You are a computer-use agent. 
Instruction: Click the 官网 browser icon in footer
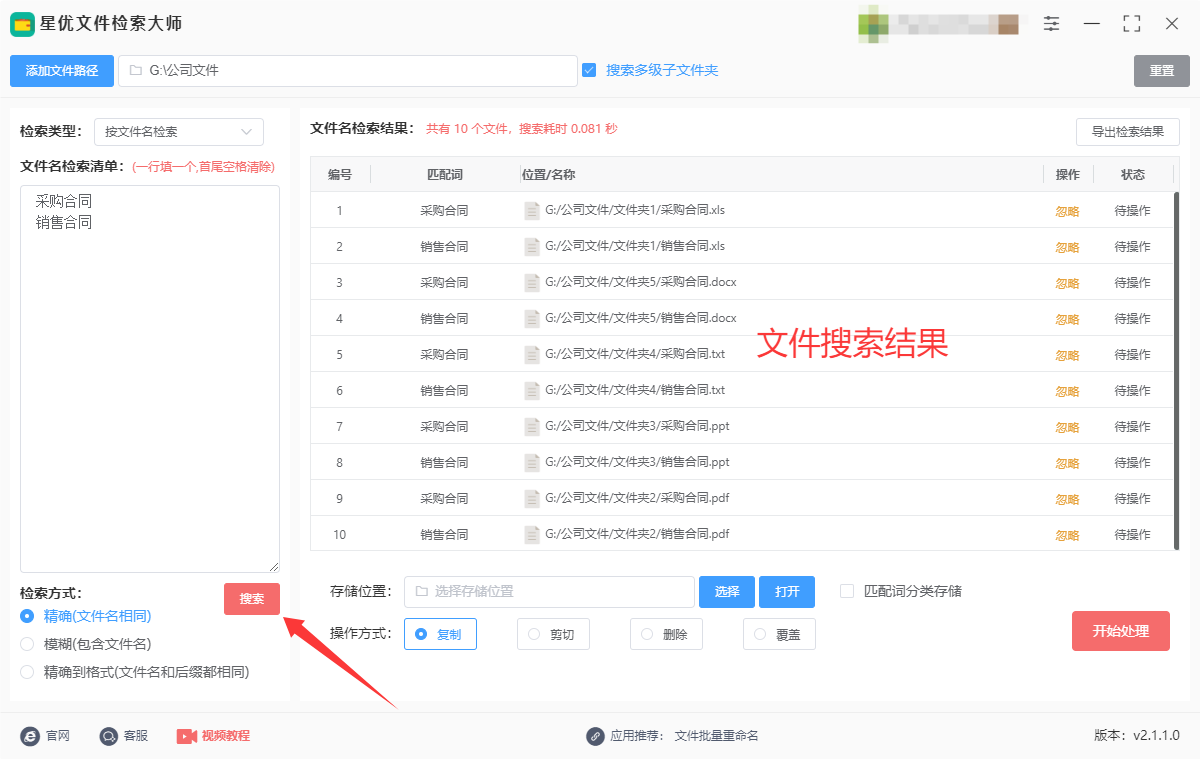(30, 736)
